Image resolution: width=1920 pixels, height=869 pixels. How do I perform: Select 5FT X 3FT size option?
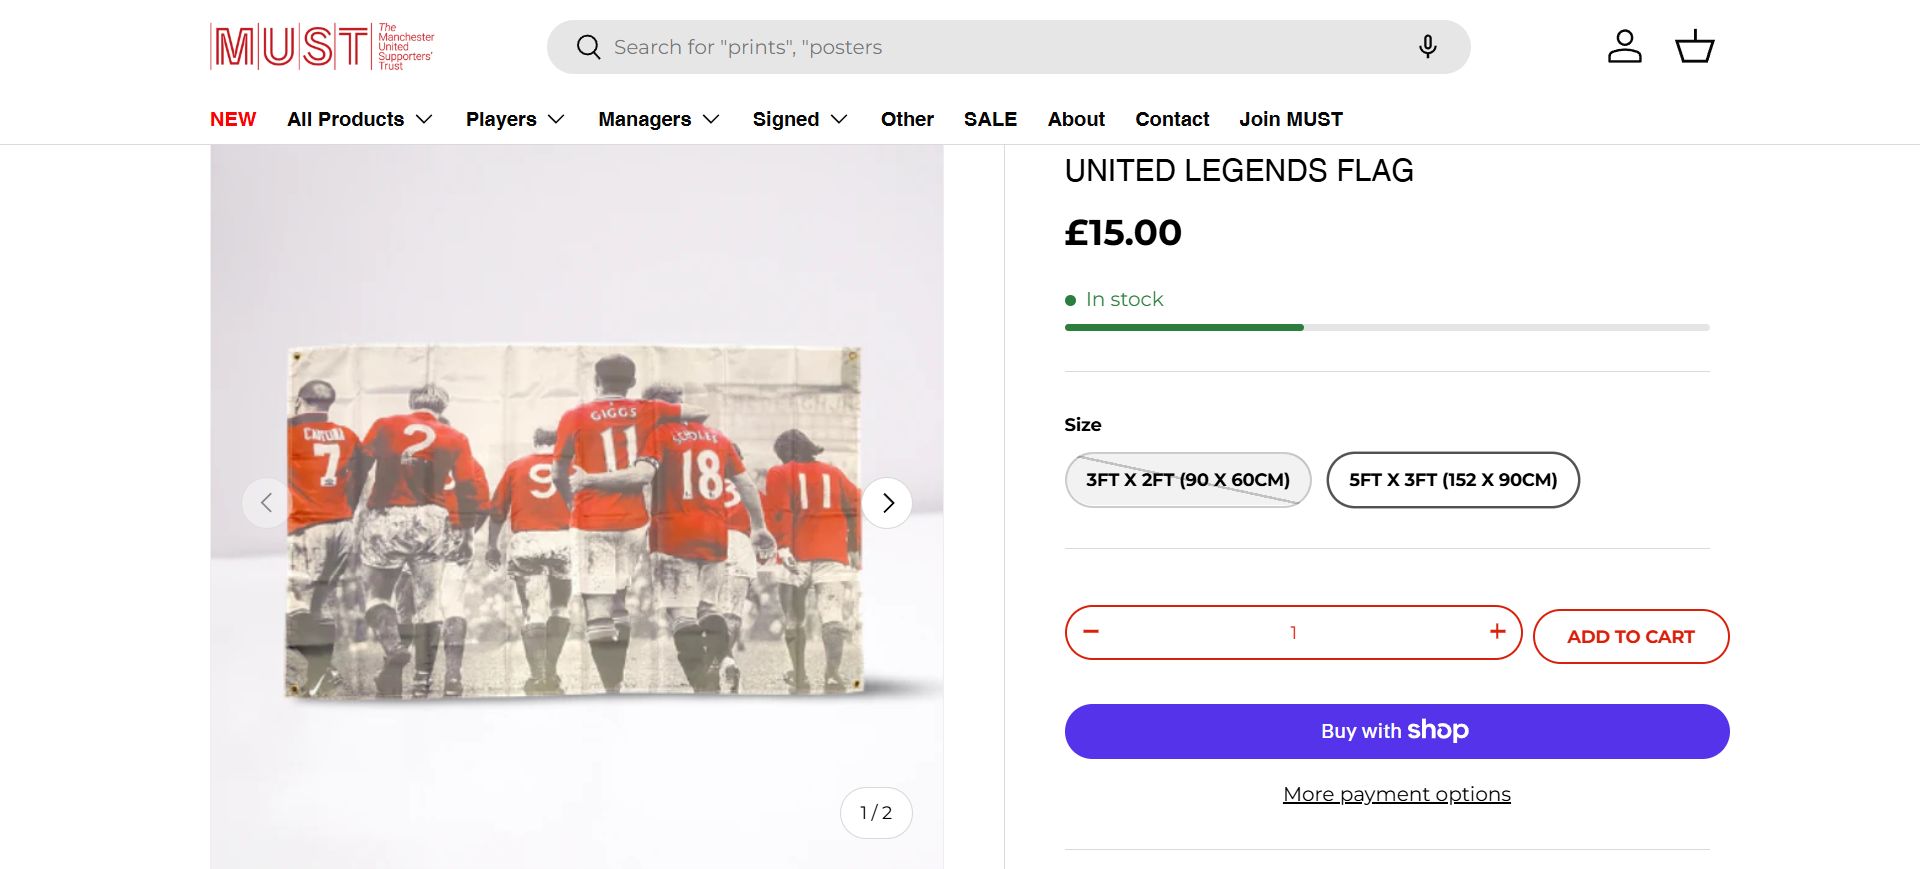point(1452,480)
